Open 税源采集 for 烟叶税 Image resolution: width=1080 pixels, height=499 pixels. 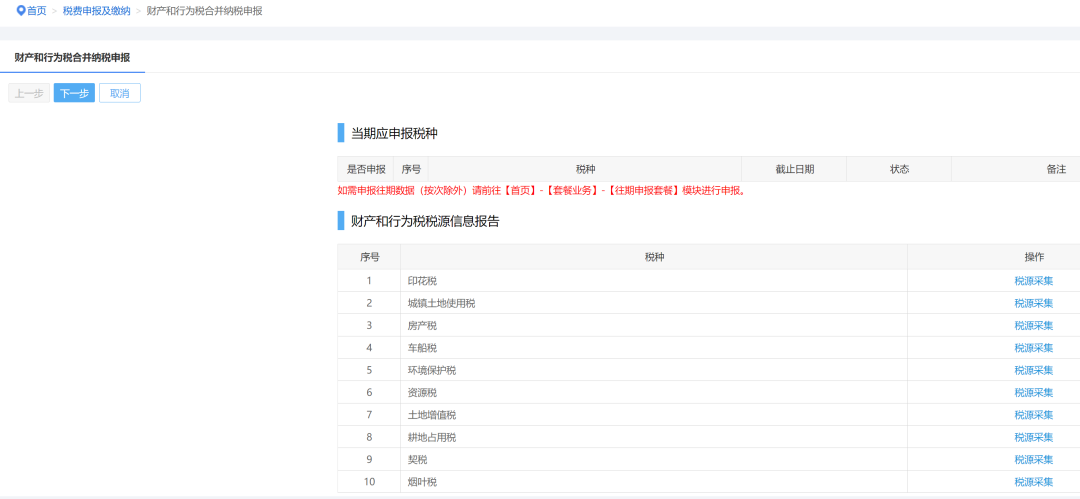(x=1034, y=482)
